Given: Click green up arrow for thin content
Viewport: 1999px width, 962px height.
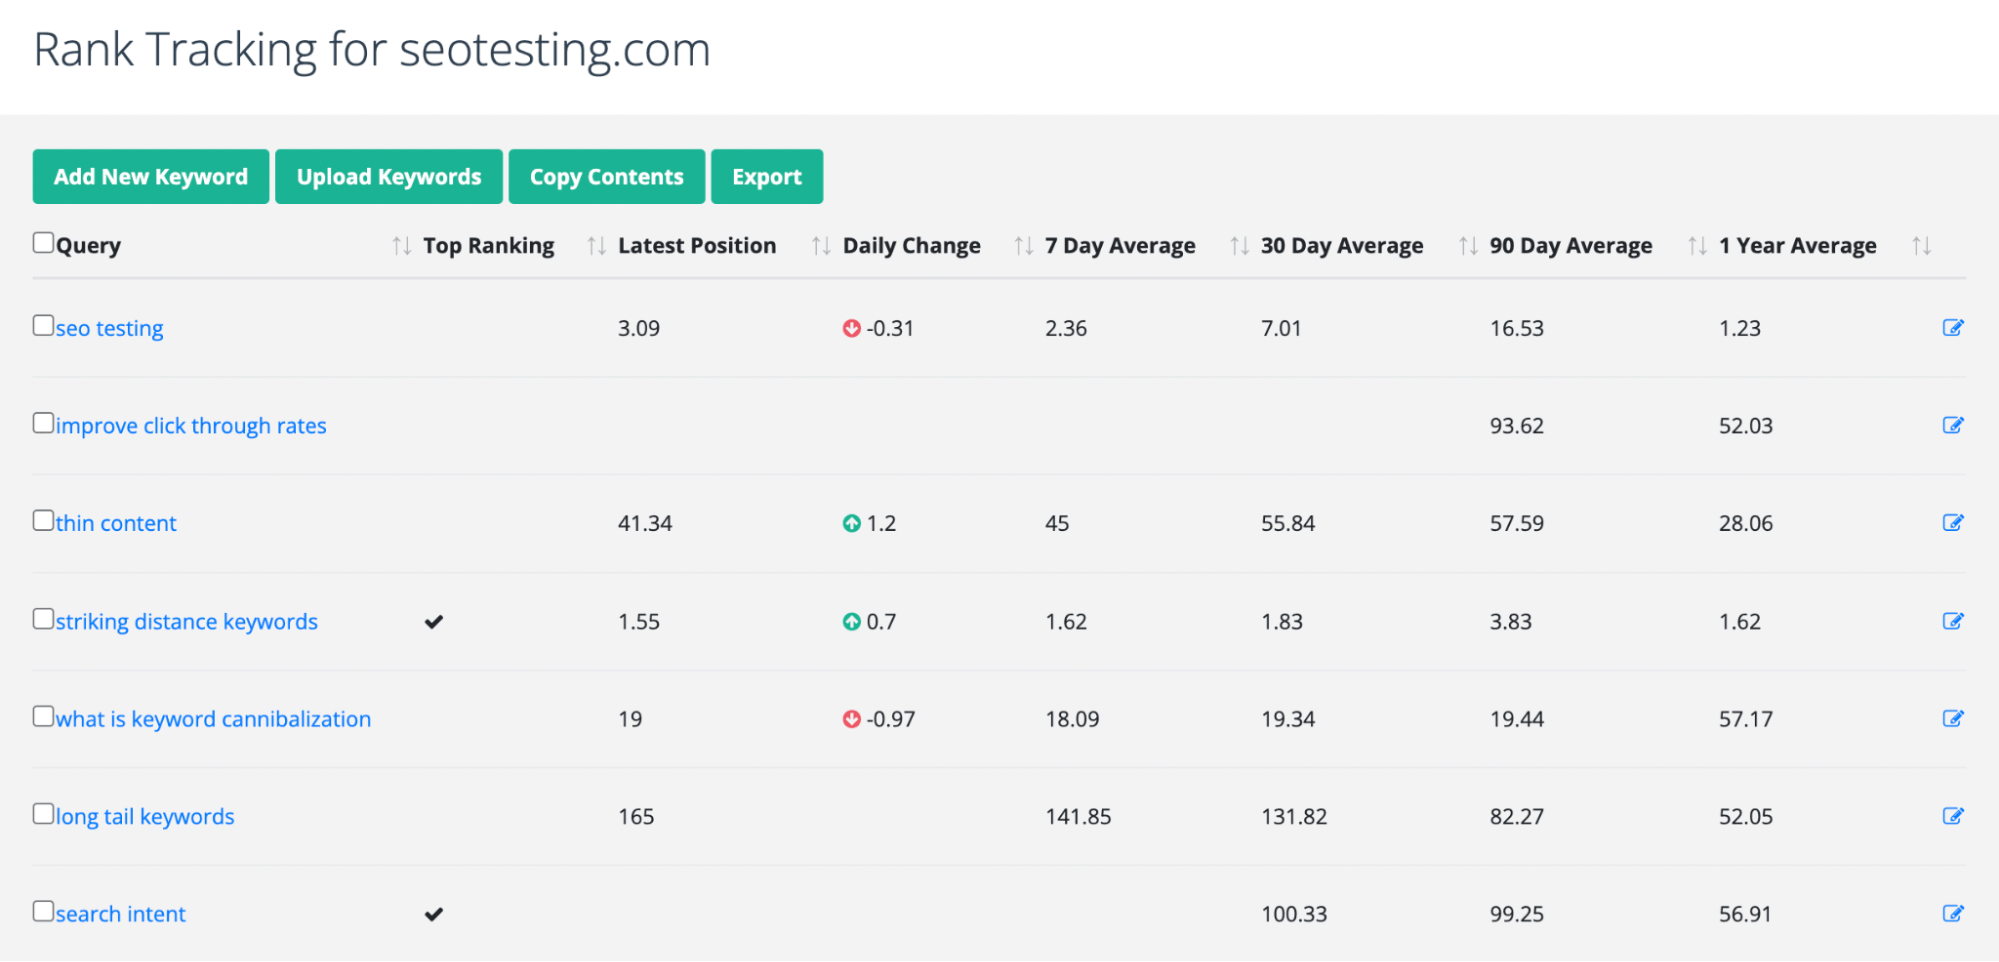Looking at the screenshot, I should click(851, 523).
